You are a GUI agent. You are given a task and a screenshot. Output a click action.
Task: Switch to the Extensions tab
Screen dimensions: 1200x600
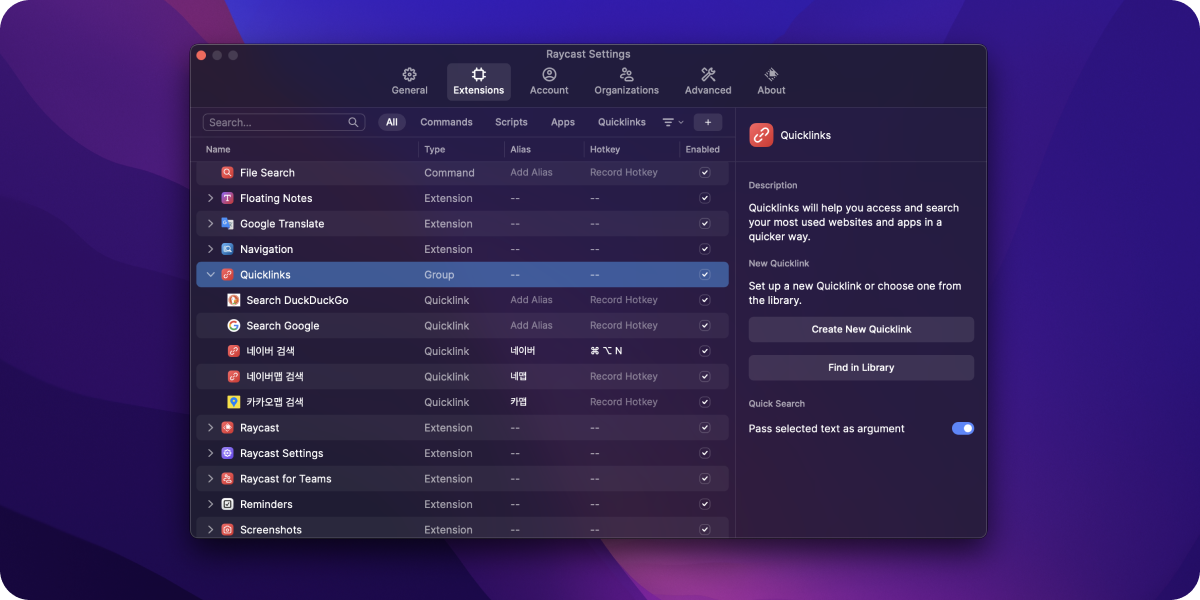478,82
